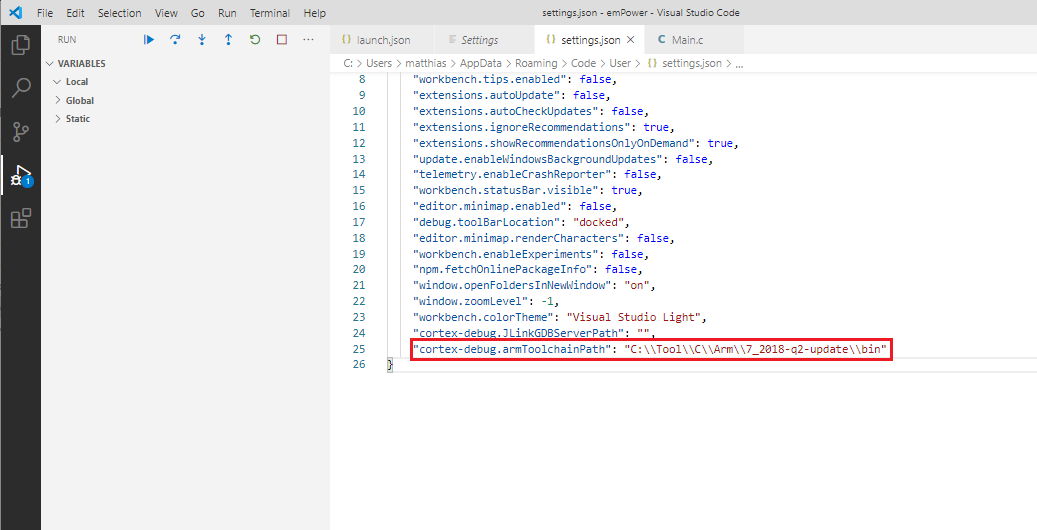1037x530 pixels.
Task: Switch to the launch.json tab
Action: (382, 40)
